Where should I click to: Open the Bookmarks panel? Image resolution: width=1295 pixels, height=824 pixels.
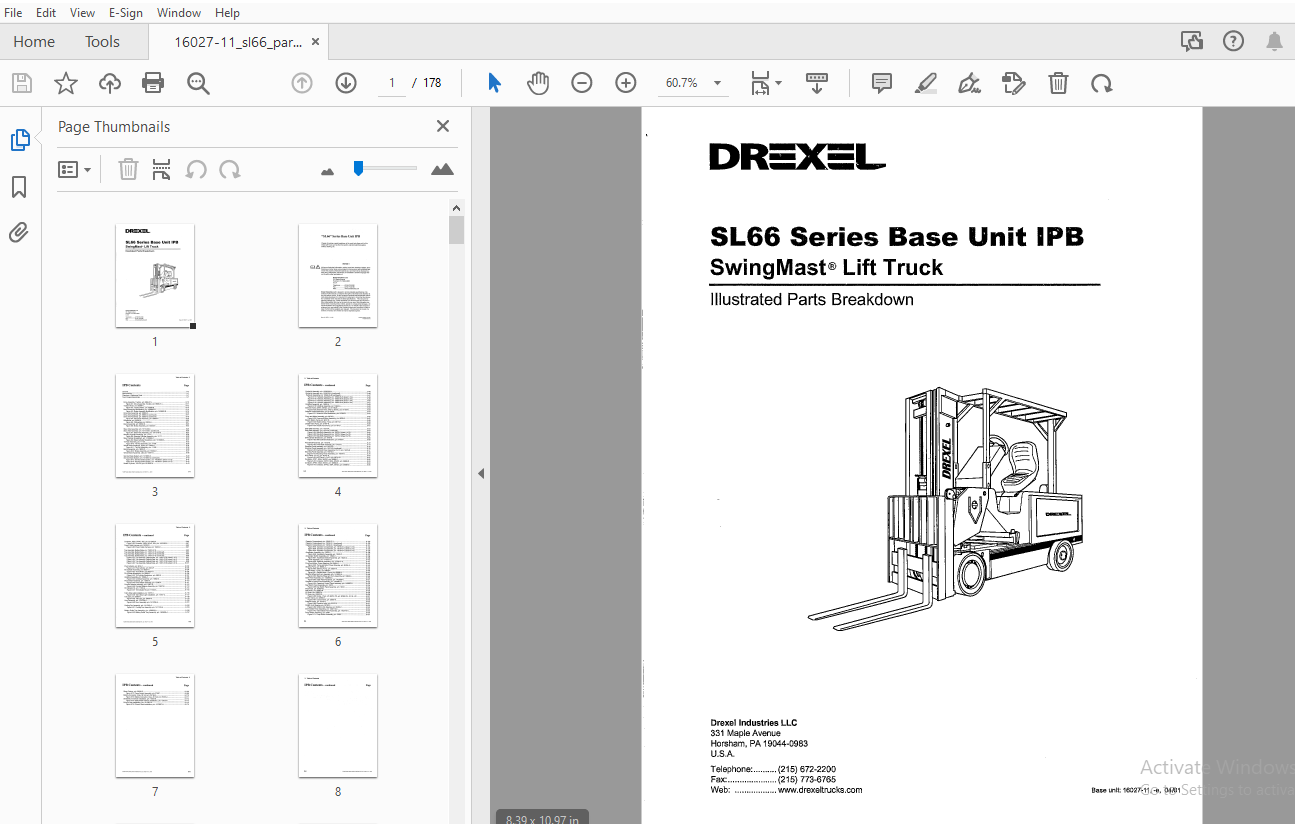[x=19, y=187]
